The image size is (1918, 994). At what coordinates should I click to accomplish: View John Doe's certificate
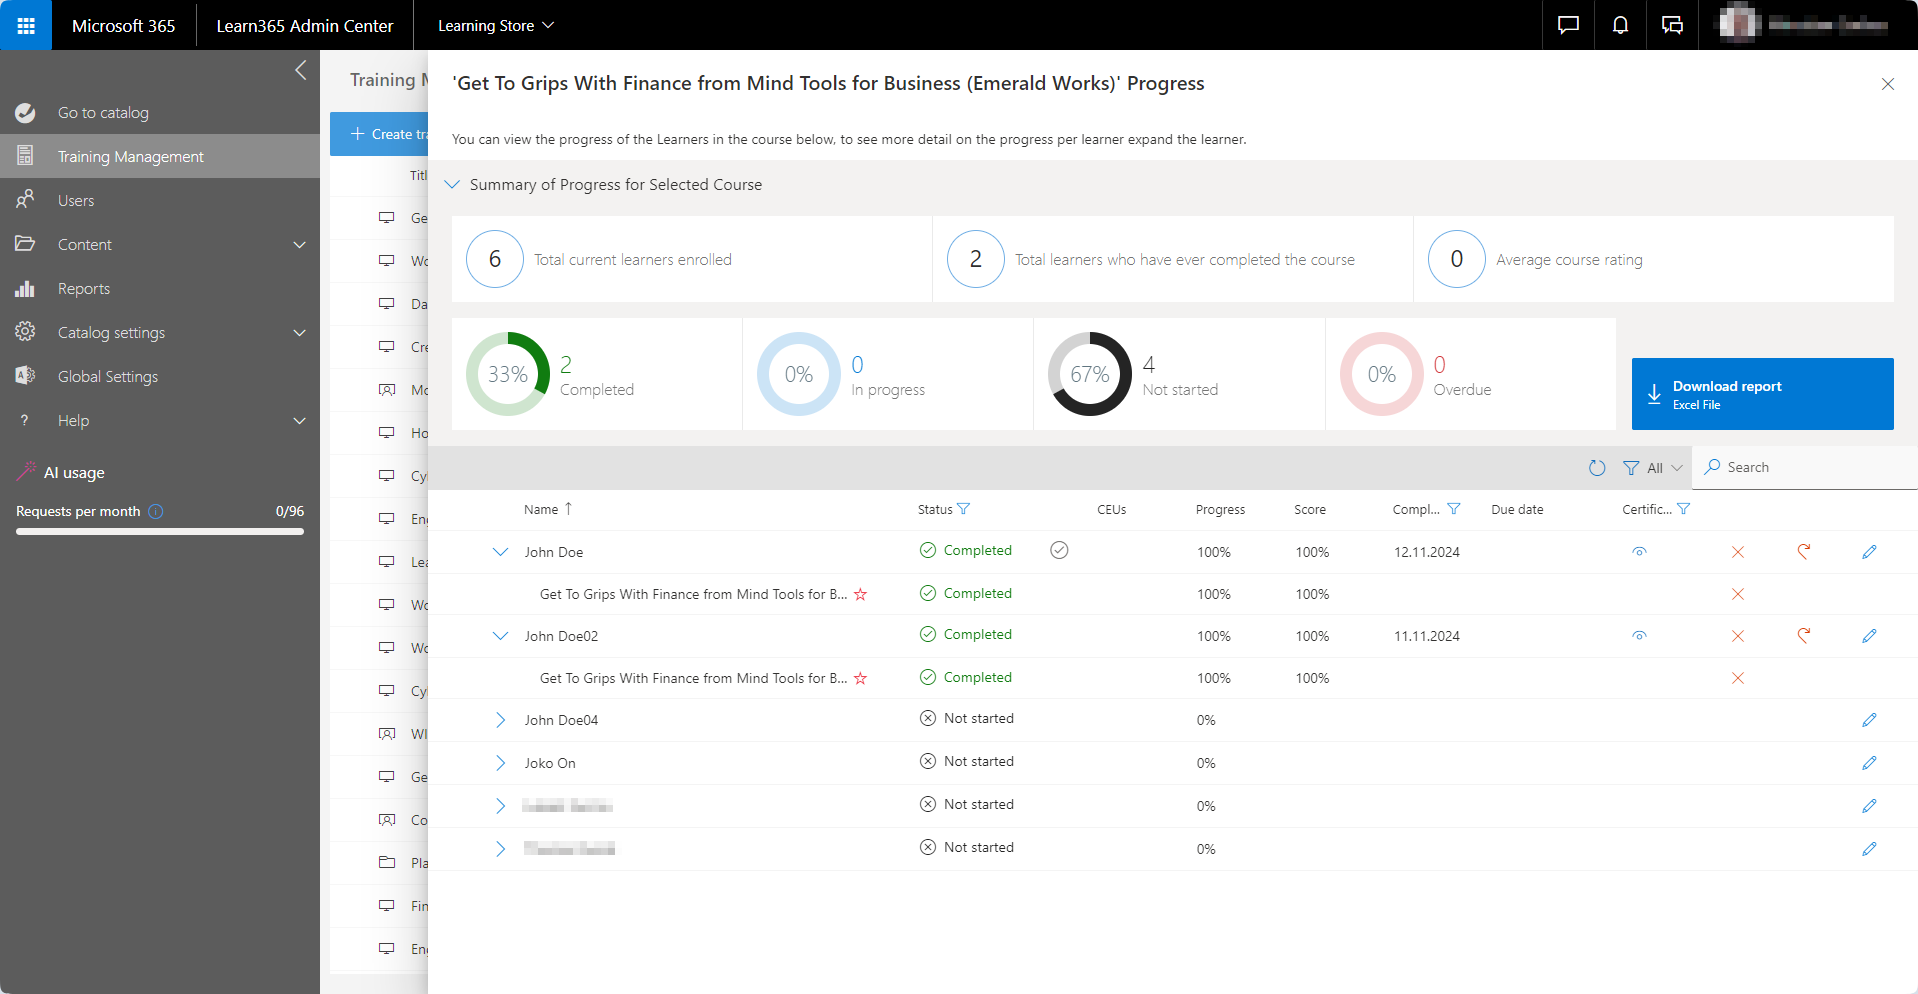(1639, 552)
